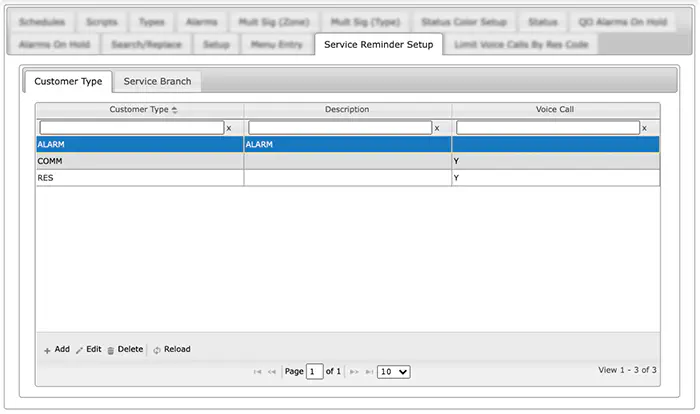Select the ALARM description cell
The width and height of the screenshot is (700, 414).
pyautogui.click(x=348, y=144)
